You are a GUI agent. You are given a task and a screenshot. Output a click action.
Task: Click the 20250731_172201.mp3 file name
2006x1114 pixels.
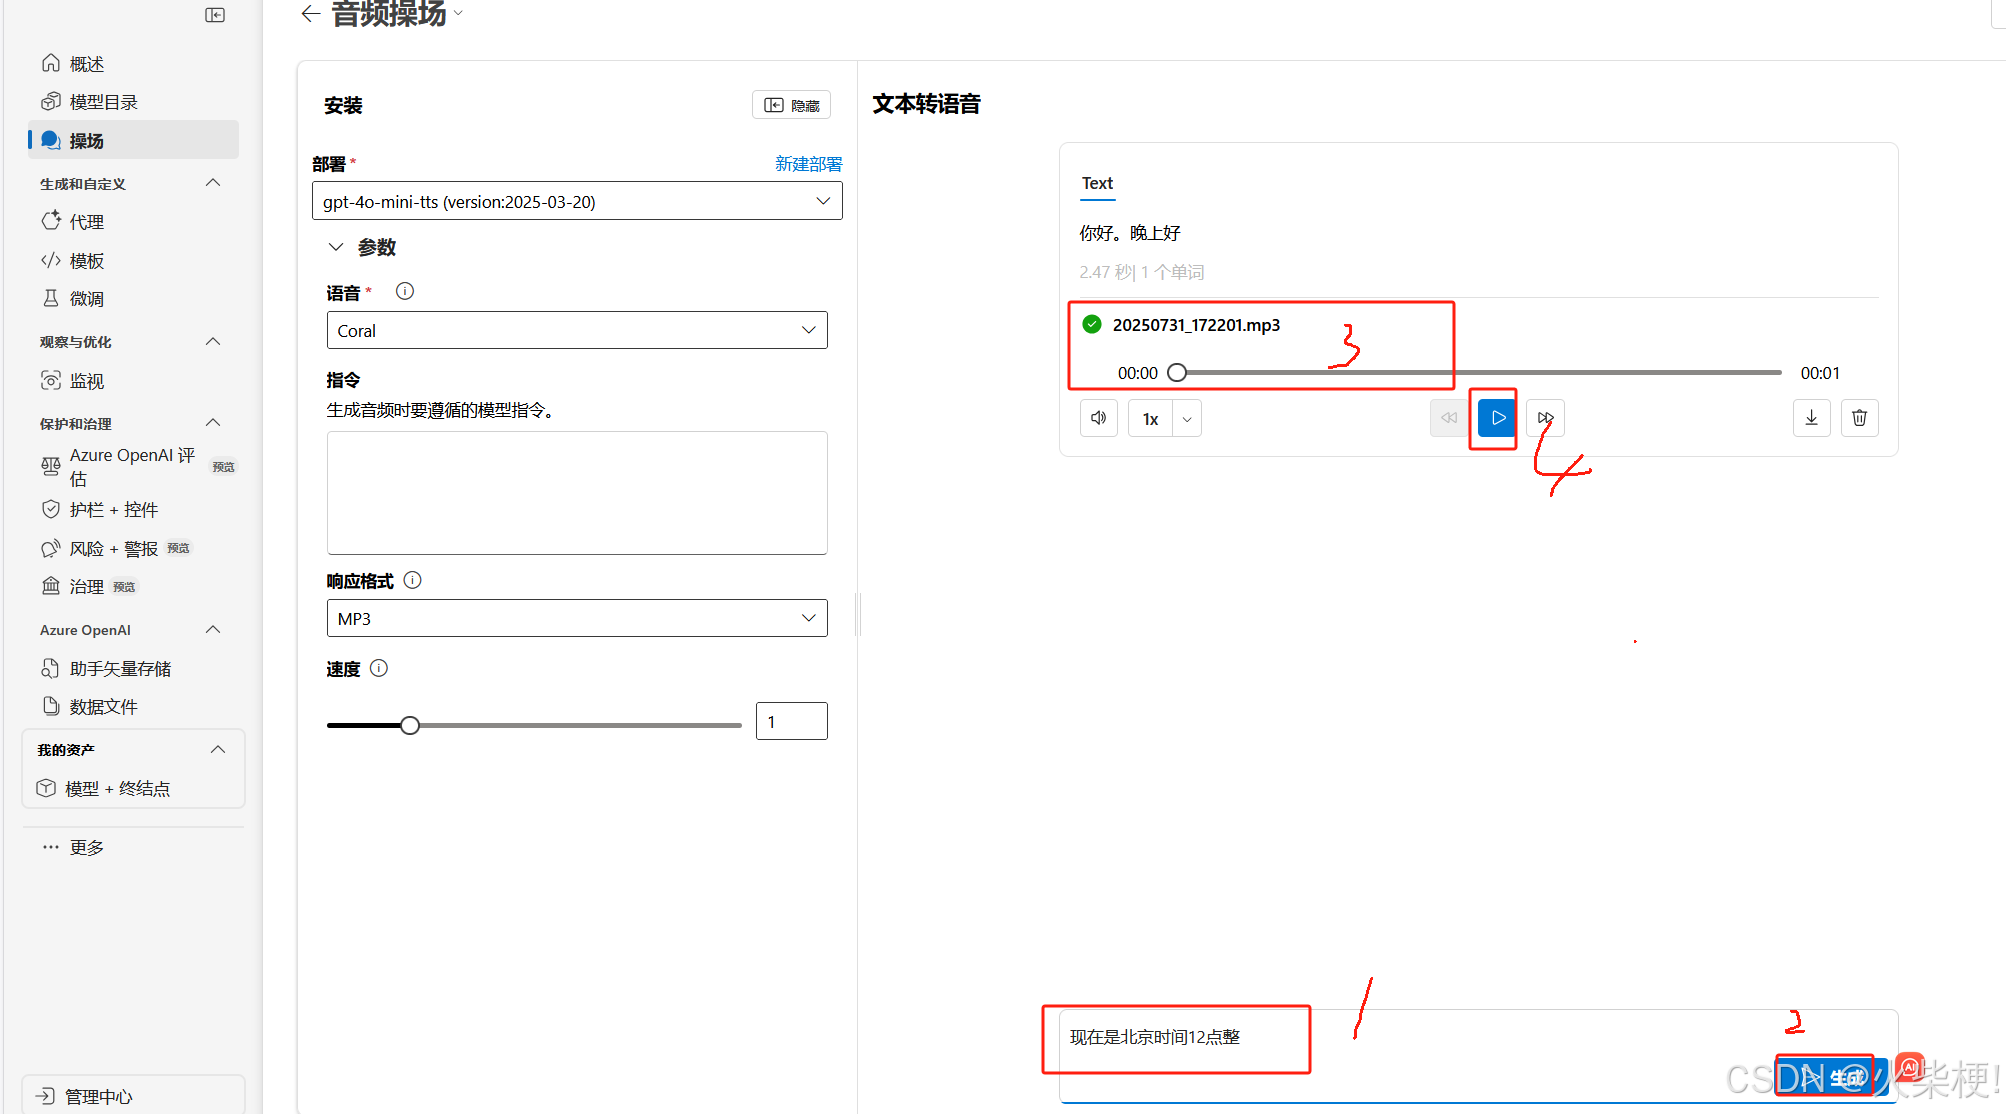point(1196,325)
